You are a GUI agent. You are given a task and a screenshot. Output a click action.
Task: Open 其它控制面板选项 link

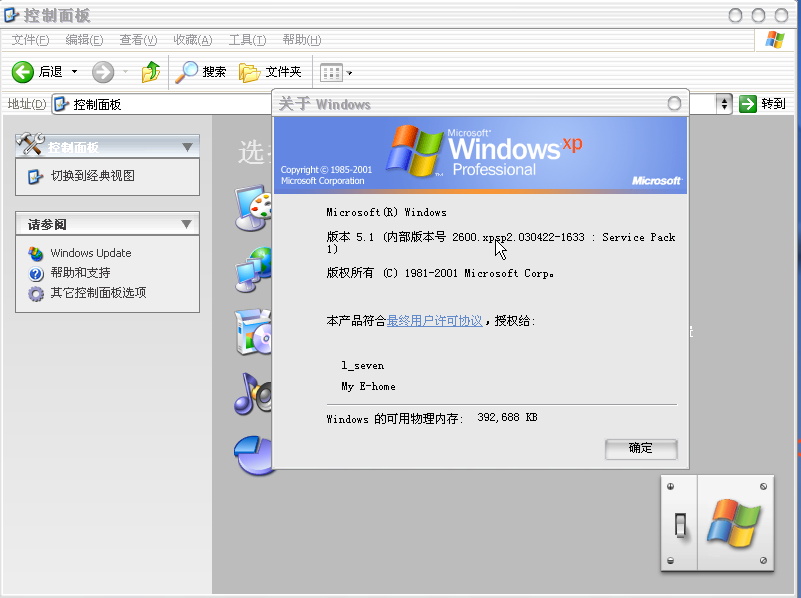(98, 293)
